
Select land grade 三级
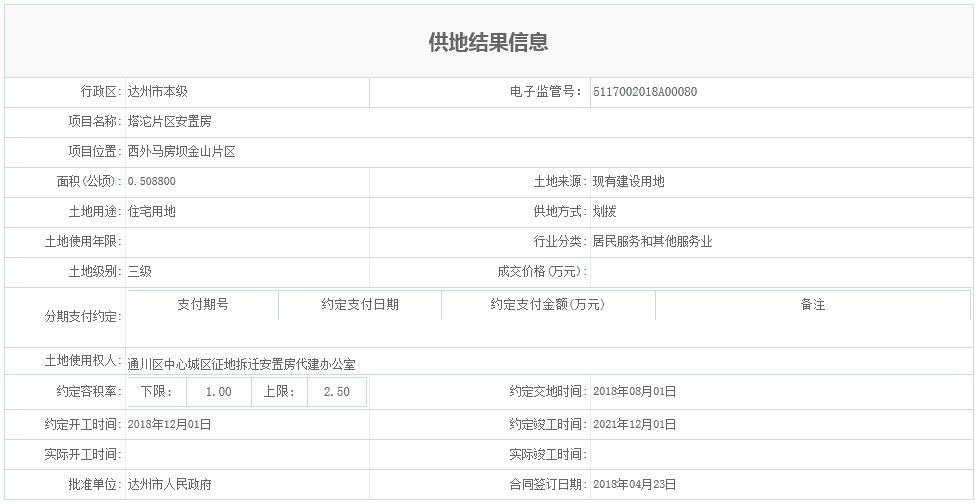[x=140, y=271]
